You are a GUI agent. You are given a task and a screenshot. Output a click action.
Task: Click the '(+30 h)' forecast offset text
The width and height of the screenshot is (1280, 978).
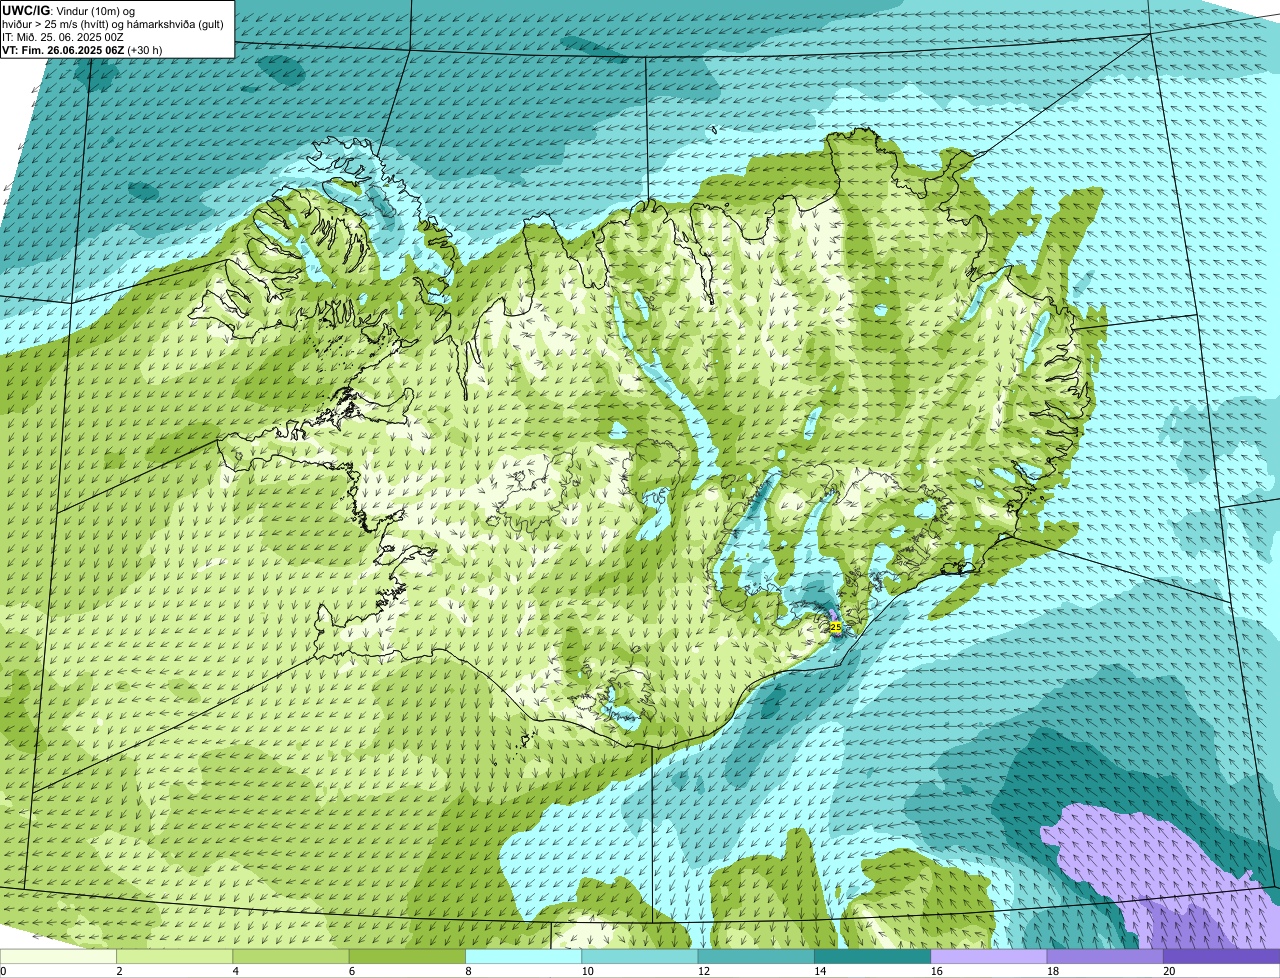[145, 50]
